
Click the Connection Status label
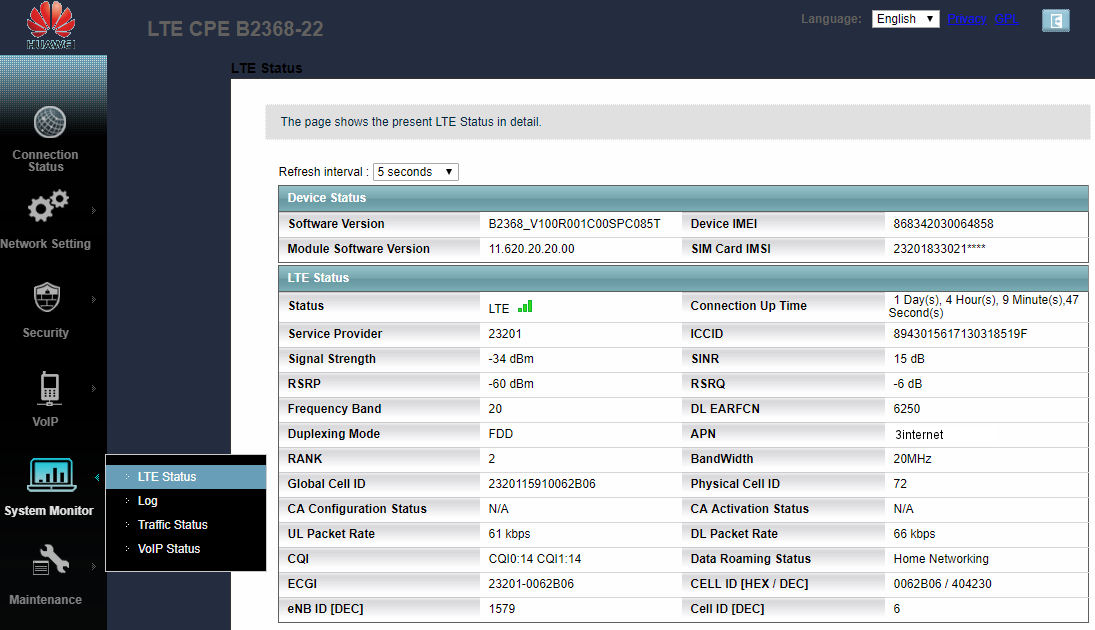[45, 161]
